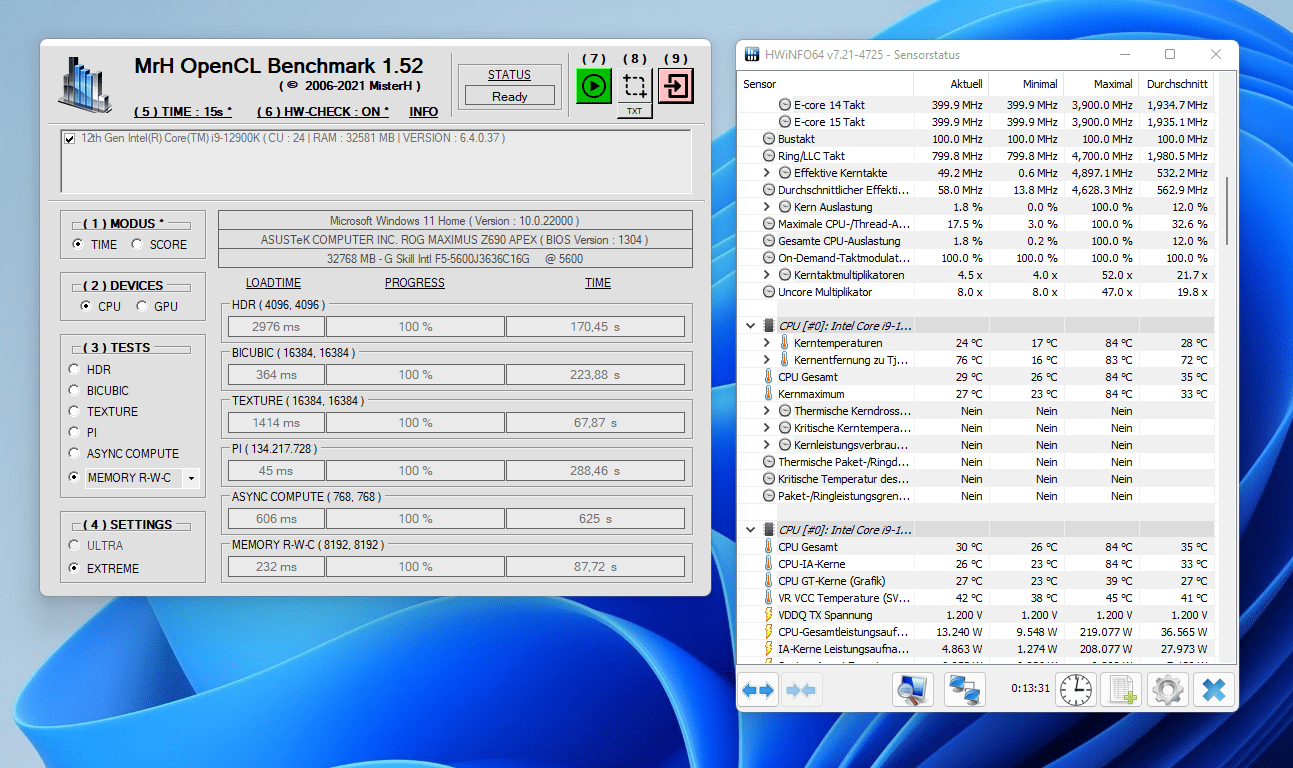Select the CPU device radio button
Image resolution: width=1293 pixels, height=768 pixels.
click(85, 307)
